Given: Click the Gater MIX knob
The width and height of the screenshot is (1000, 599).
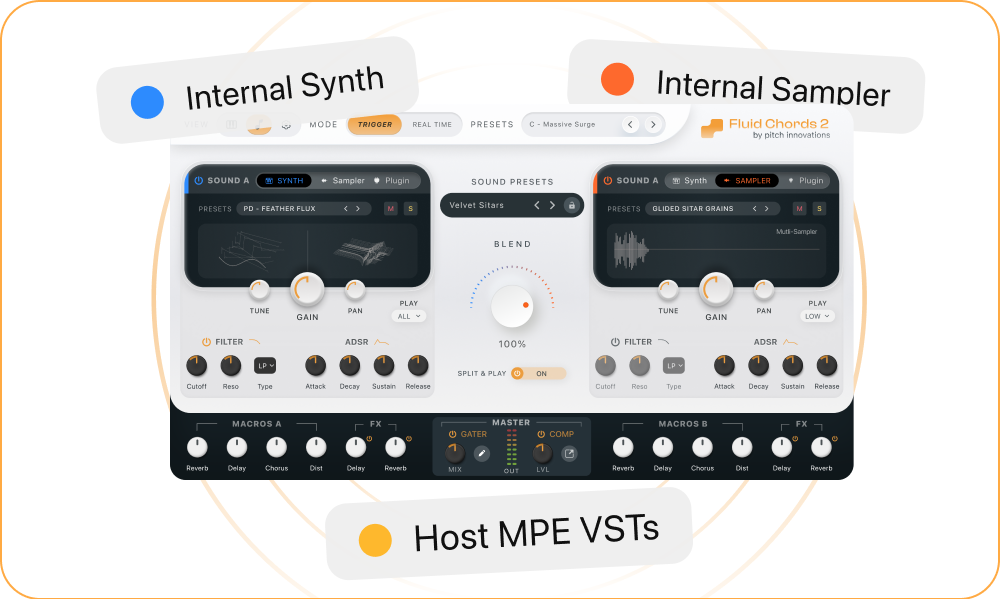Looking at the screenshot, I should tap(455, 454).
